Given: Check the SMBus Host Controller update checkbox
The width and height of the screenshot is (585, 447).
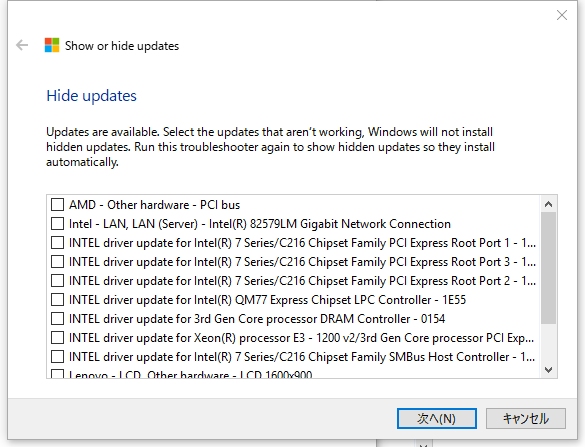Looking at the screenshot, I should click(x=57, y=357).
